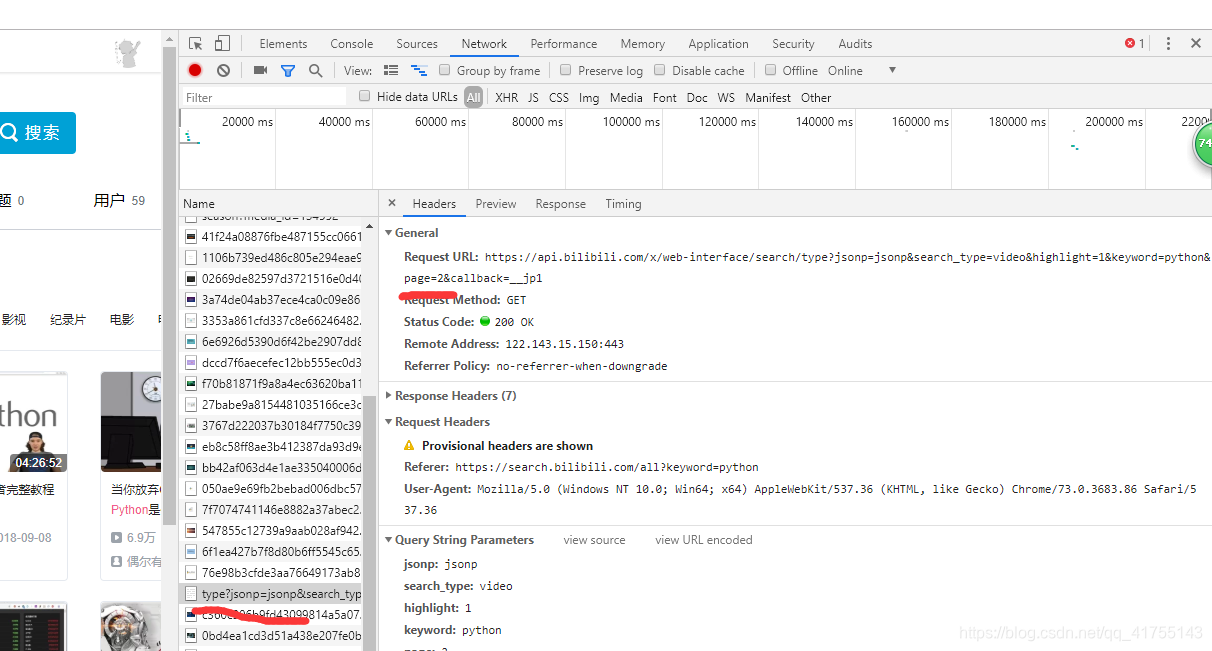Image resolution: width=1212 pixels, height=651 pixels.
Task: Switch to large request rows view
Action: coord(391,70)
